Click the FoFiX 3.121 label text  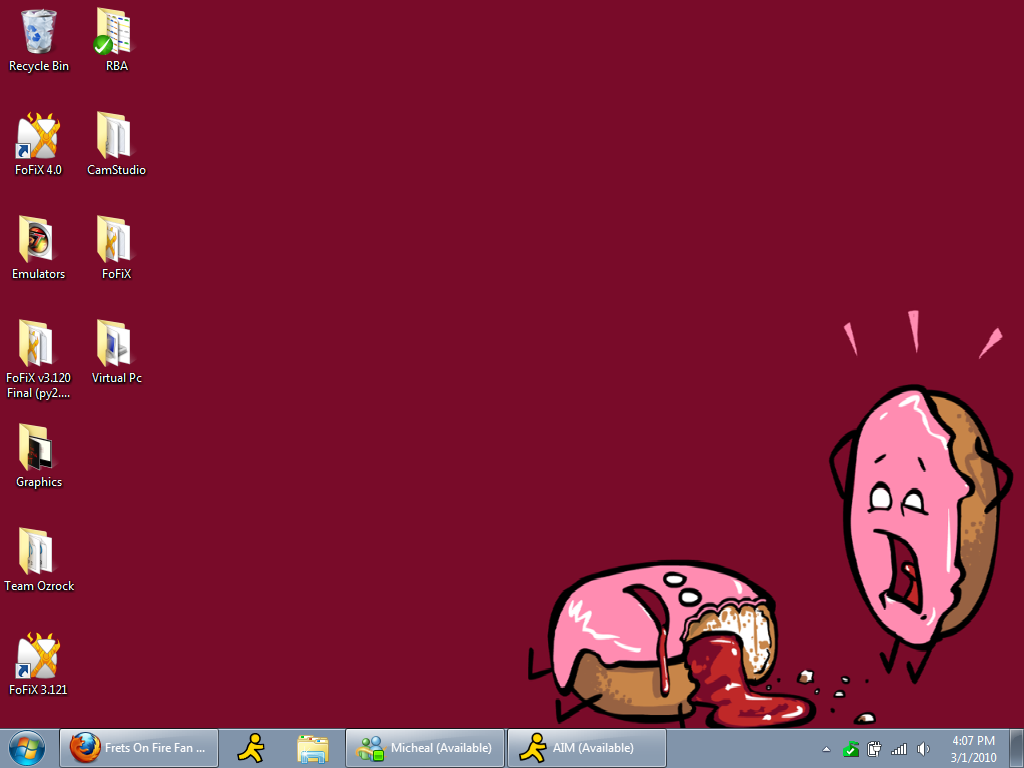click(38, 690)
